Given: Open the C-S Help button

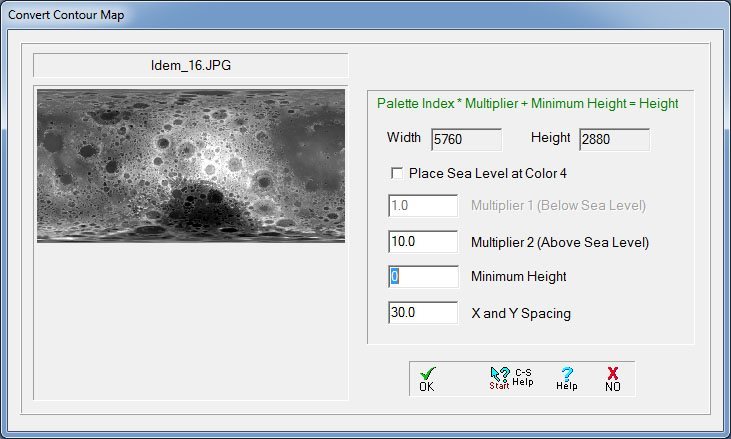Looking at the screenshot, I should click(x=523, y=377).
